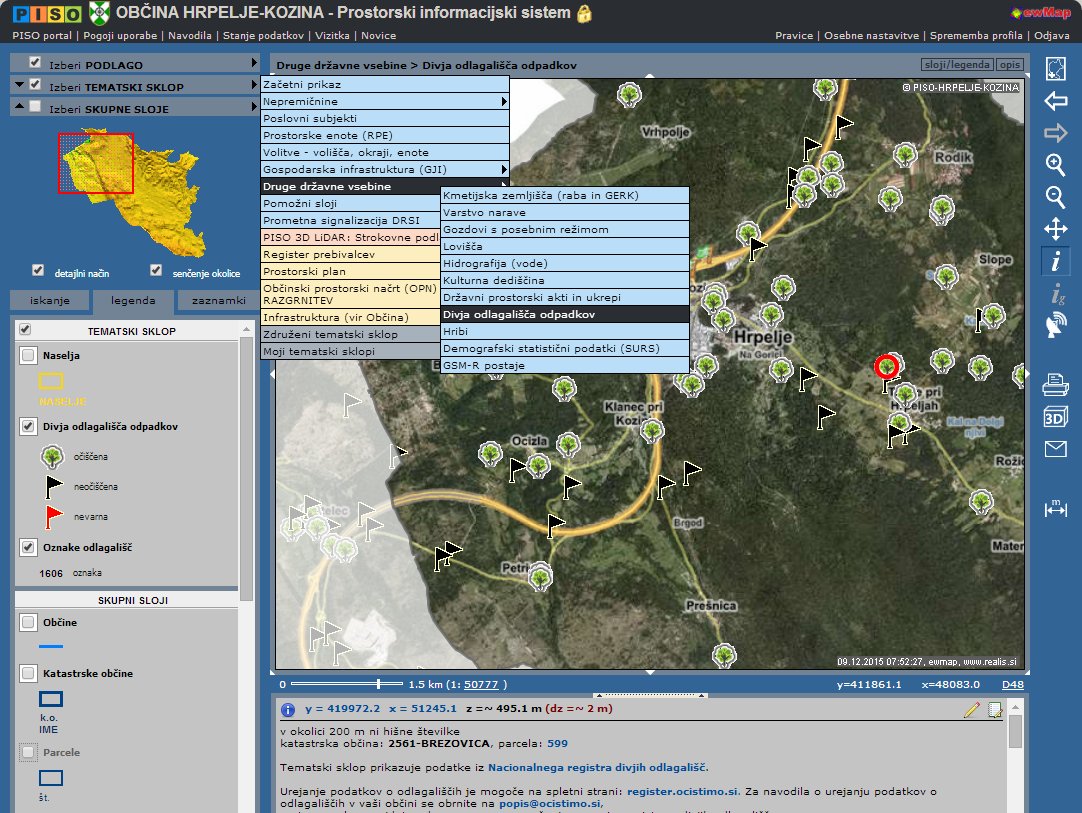Enable the Naselja layer checkbox

coord(28,355)
